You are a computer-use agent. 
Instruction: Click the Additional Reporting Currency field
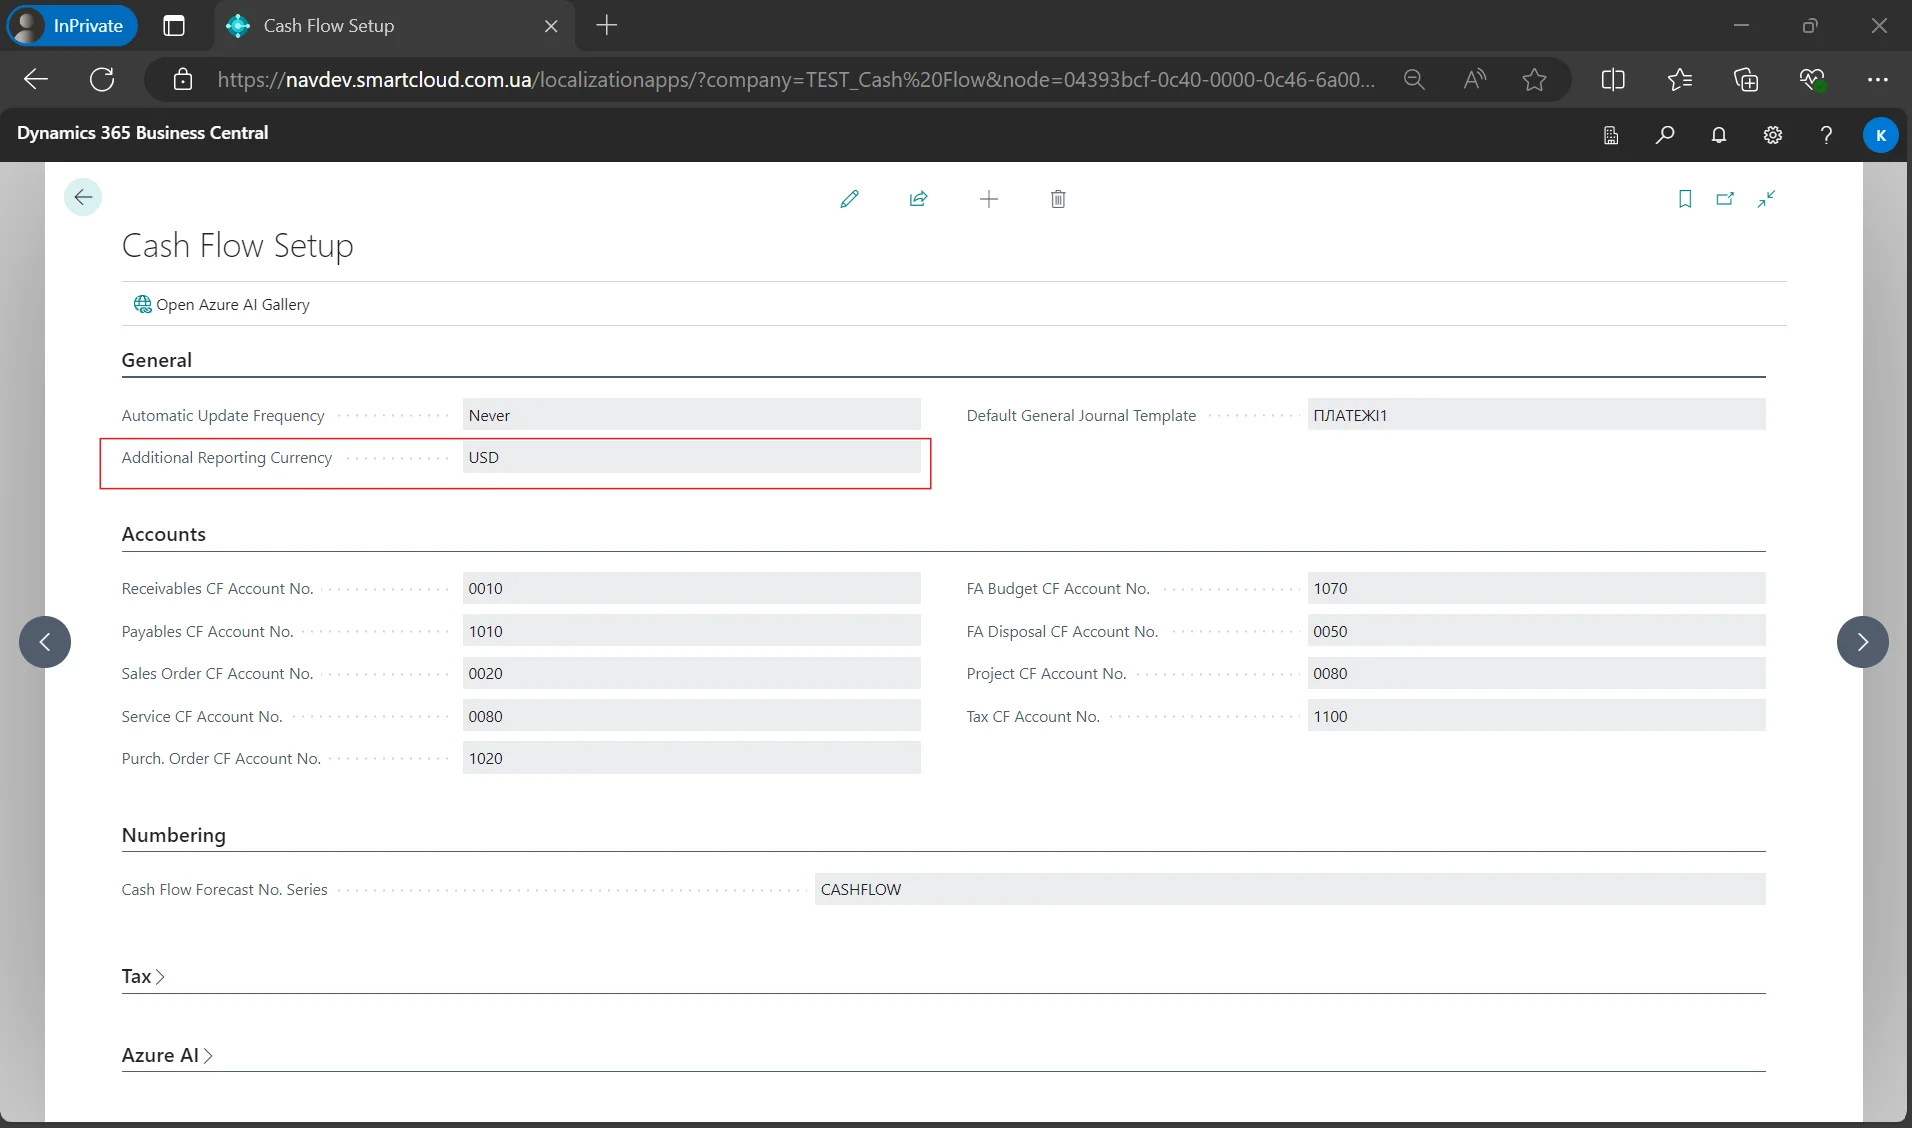690,458
